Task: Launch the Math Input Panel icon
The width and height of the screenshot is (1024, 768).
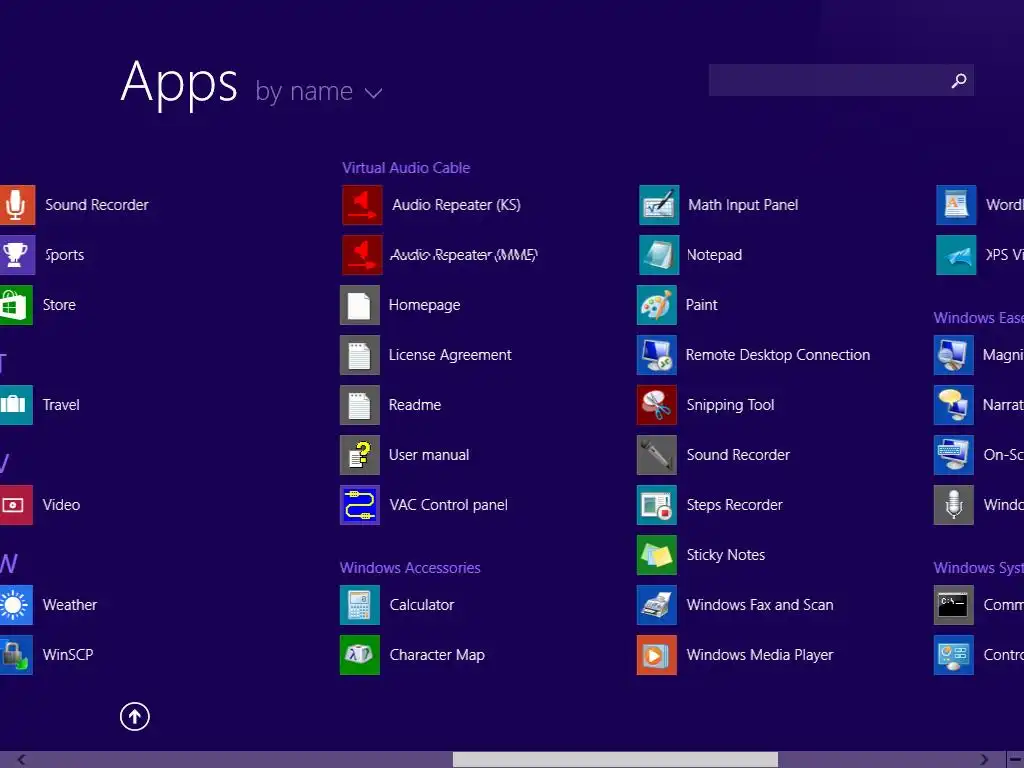Action: point(659,205)
